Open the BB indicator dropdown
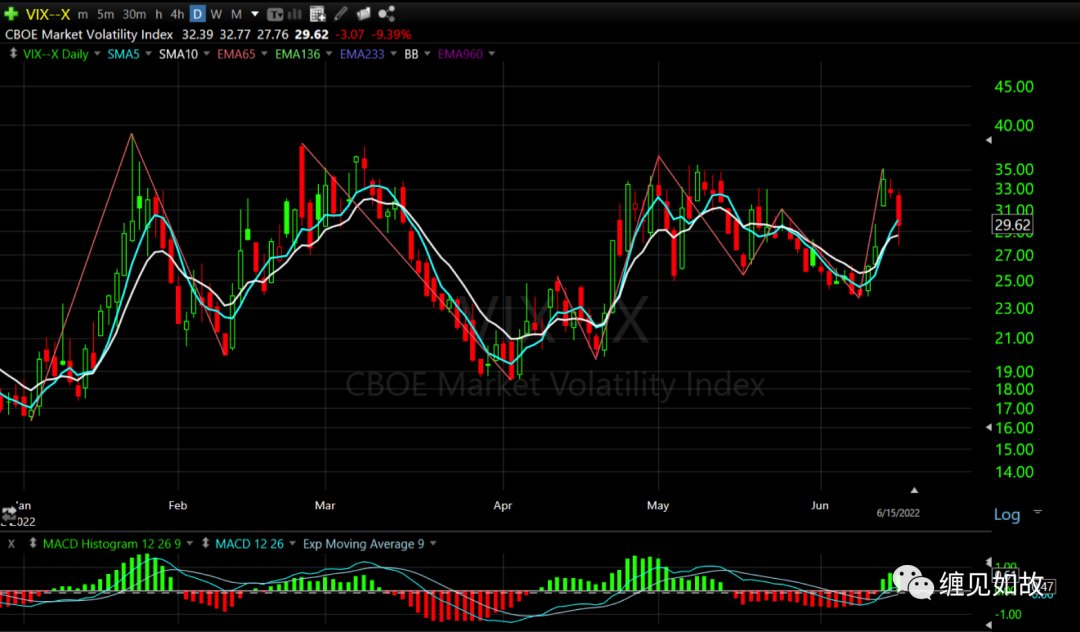 [427, 54]
